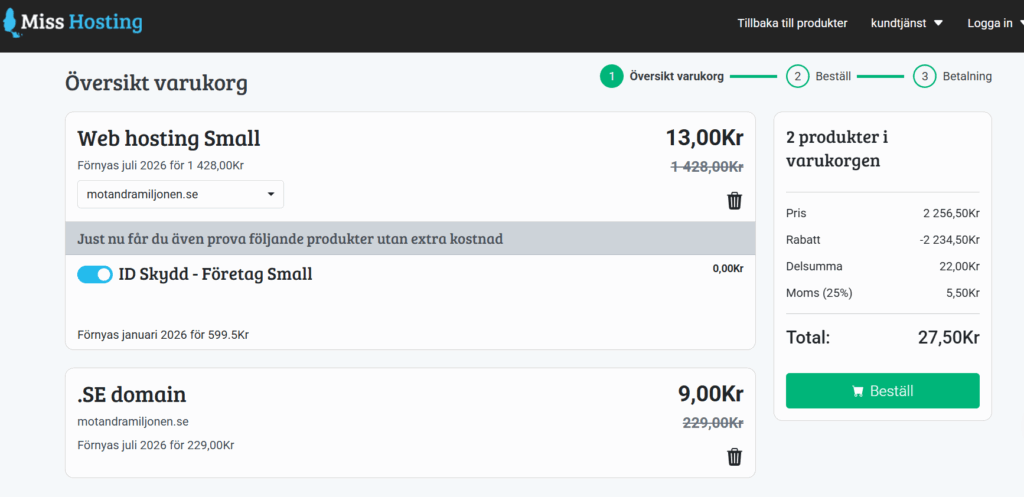
Task: Click the Web hosting Small title
Action: pos(168,138)
